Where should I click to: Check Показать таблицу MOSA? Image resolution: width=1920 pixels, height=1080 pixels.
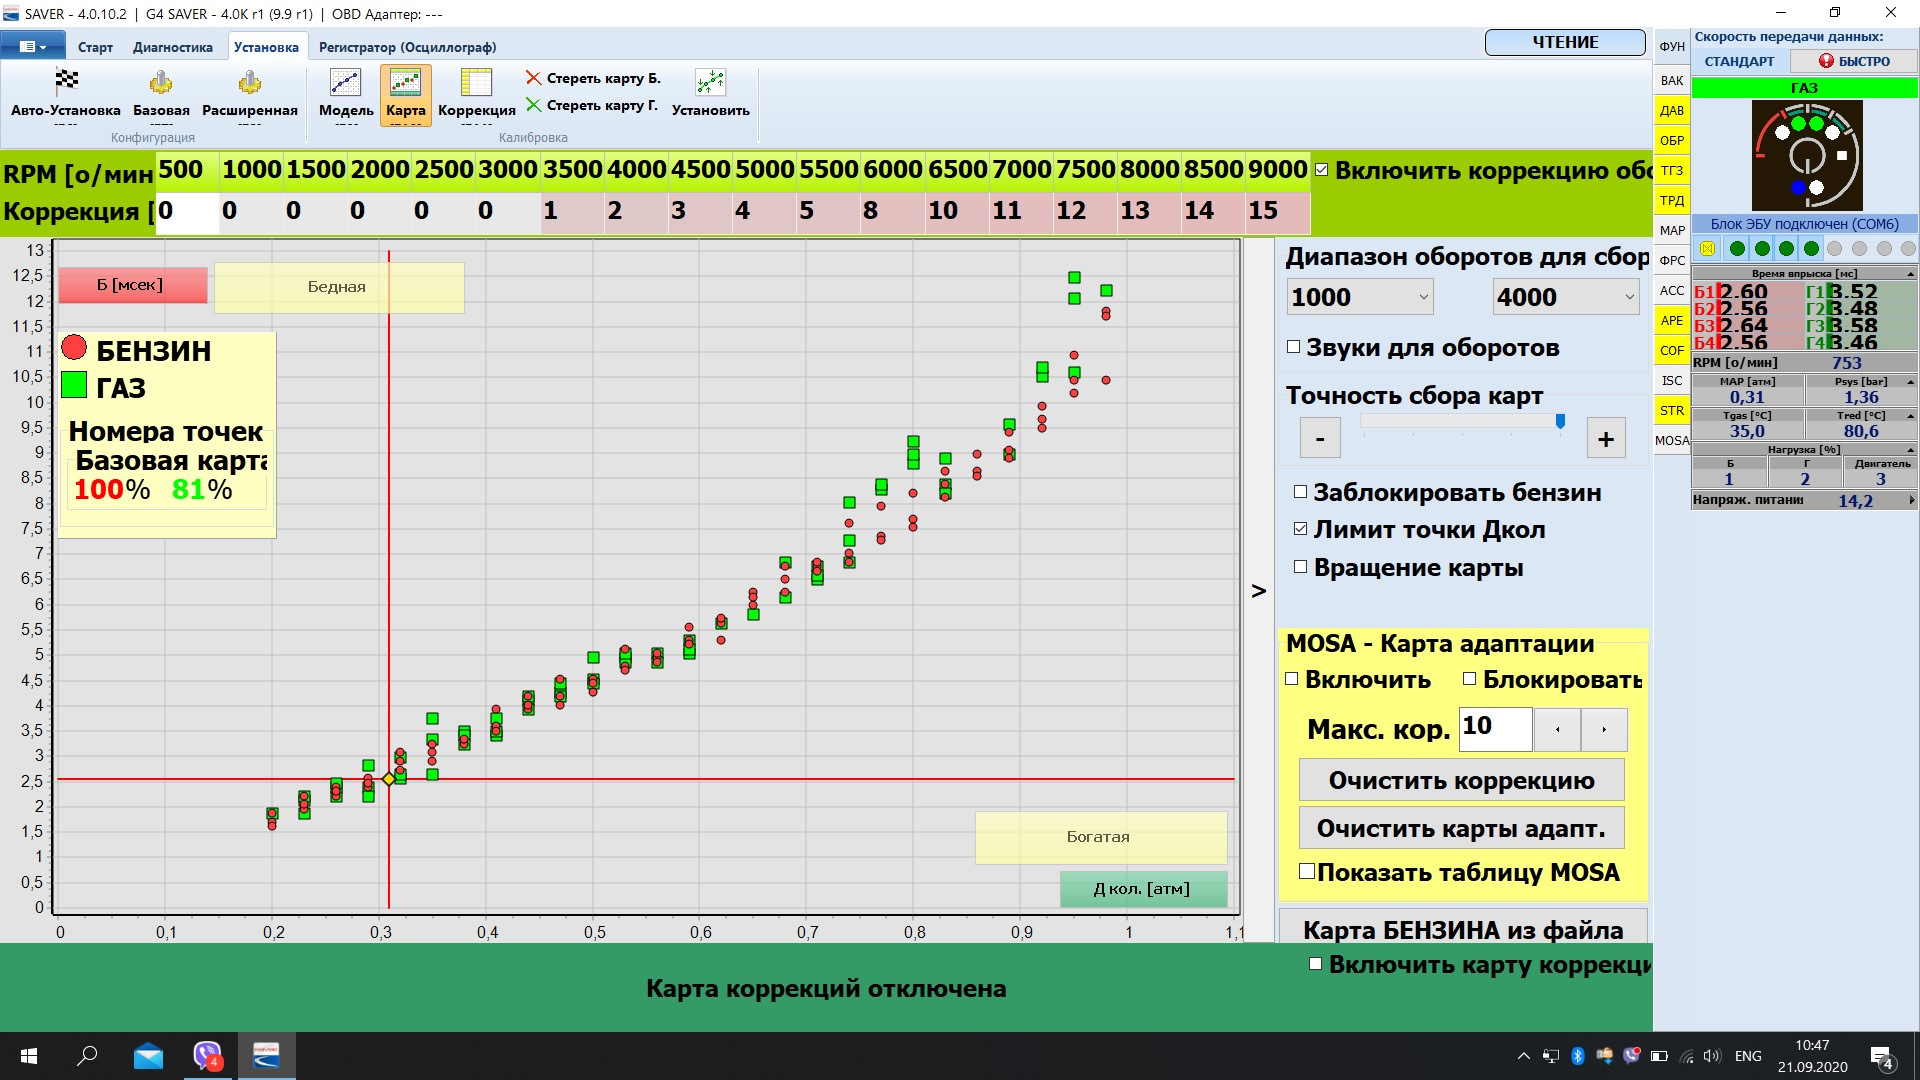click(x=1306, y=871)
